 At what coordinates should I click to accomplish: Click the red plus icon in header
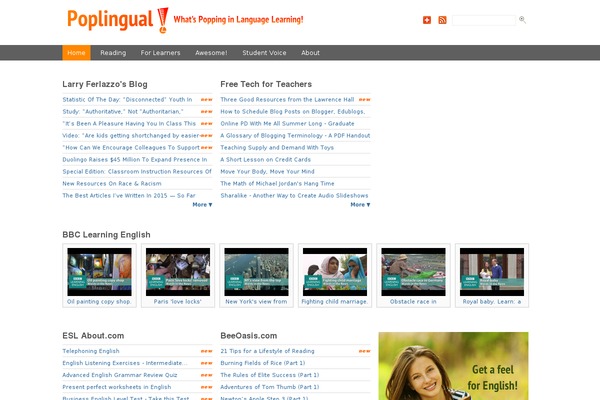coord(427,20)
